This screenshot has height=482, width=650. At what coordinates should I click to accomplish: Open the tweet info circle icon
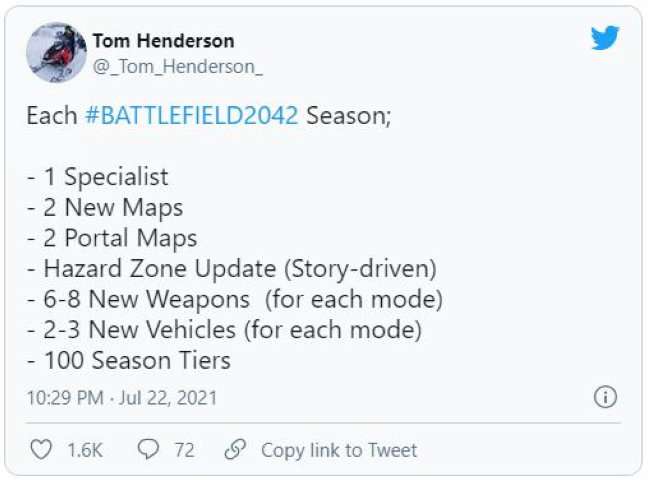coord(605,397)
